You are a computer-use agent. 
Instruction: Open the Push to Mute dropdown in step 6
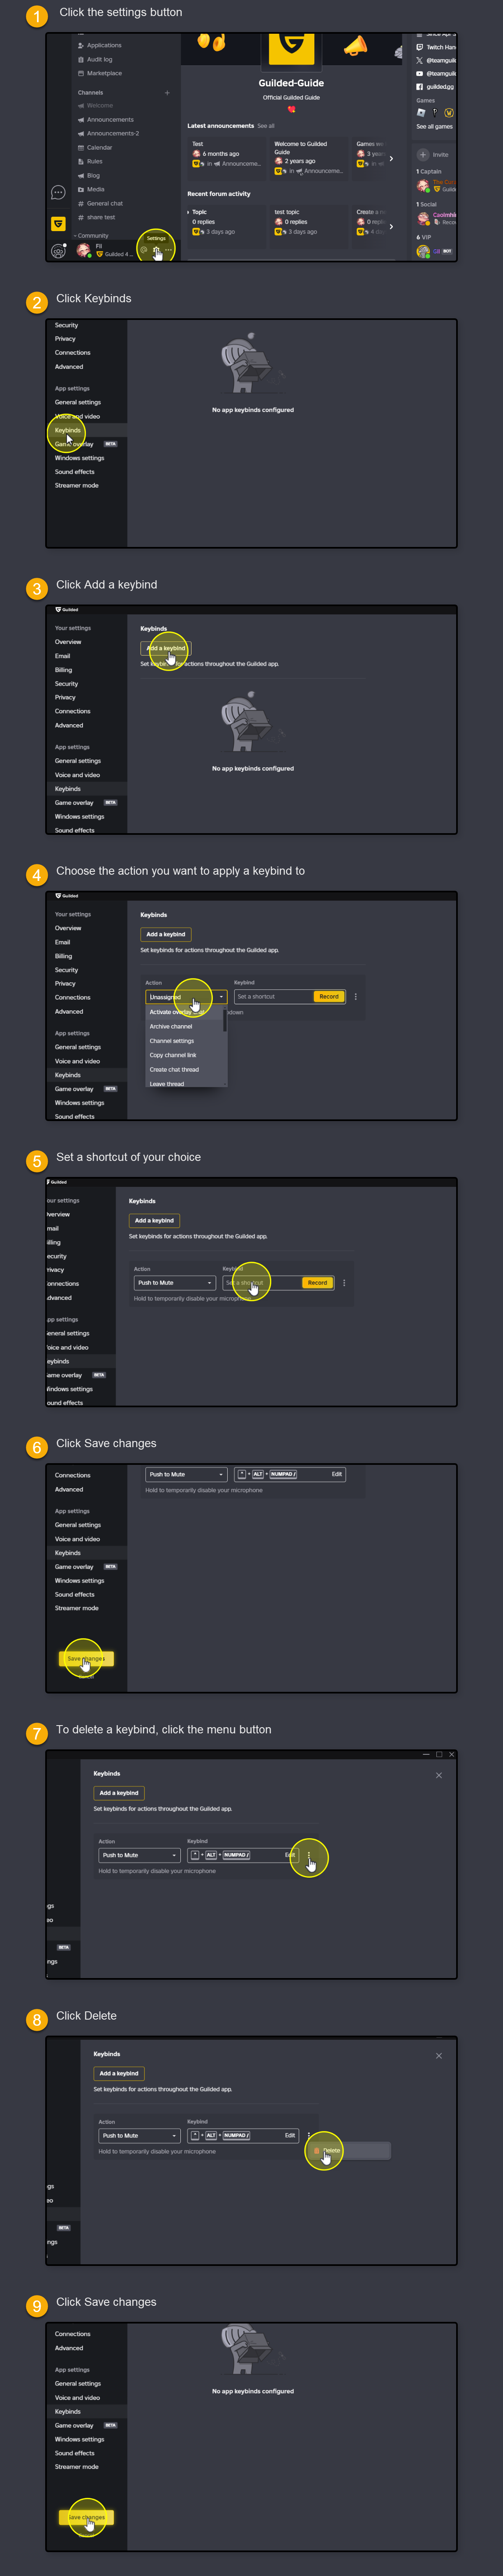click(x=187, y=1474)
